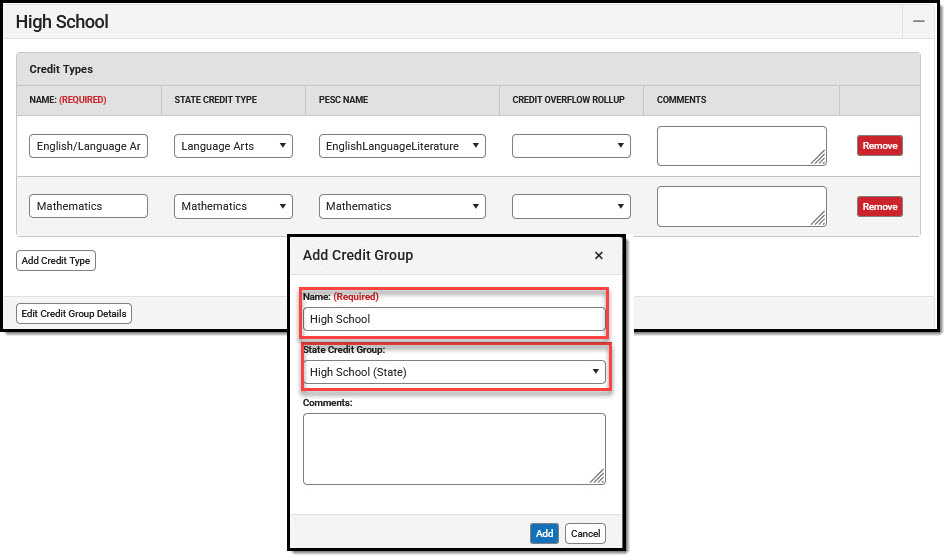Open the Mathematics state credit type dropdown
The image size is (948, 559).
coord(233,206)
